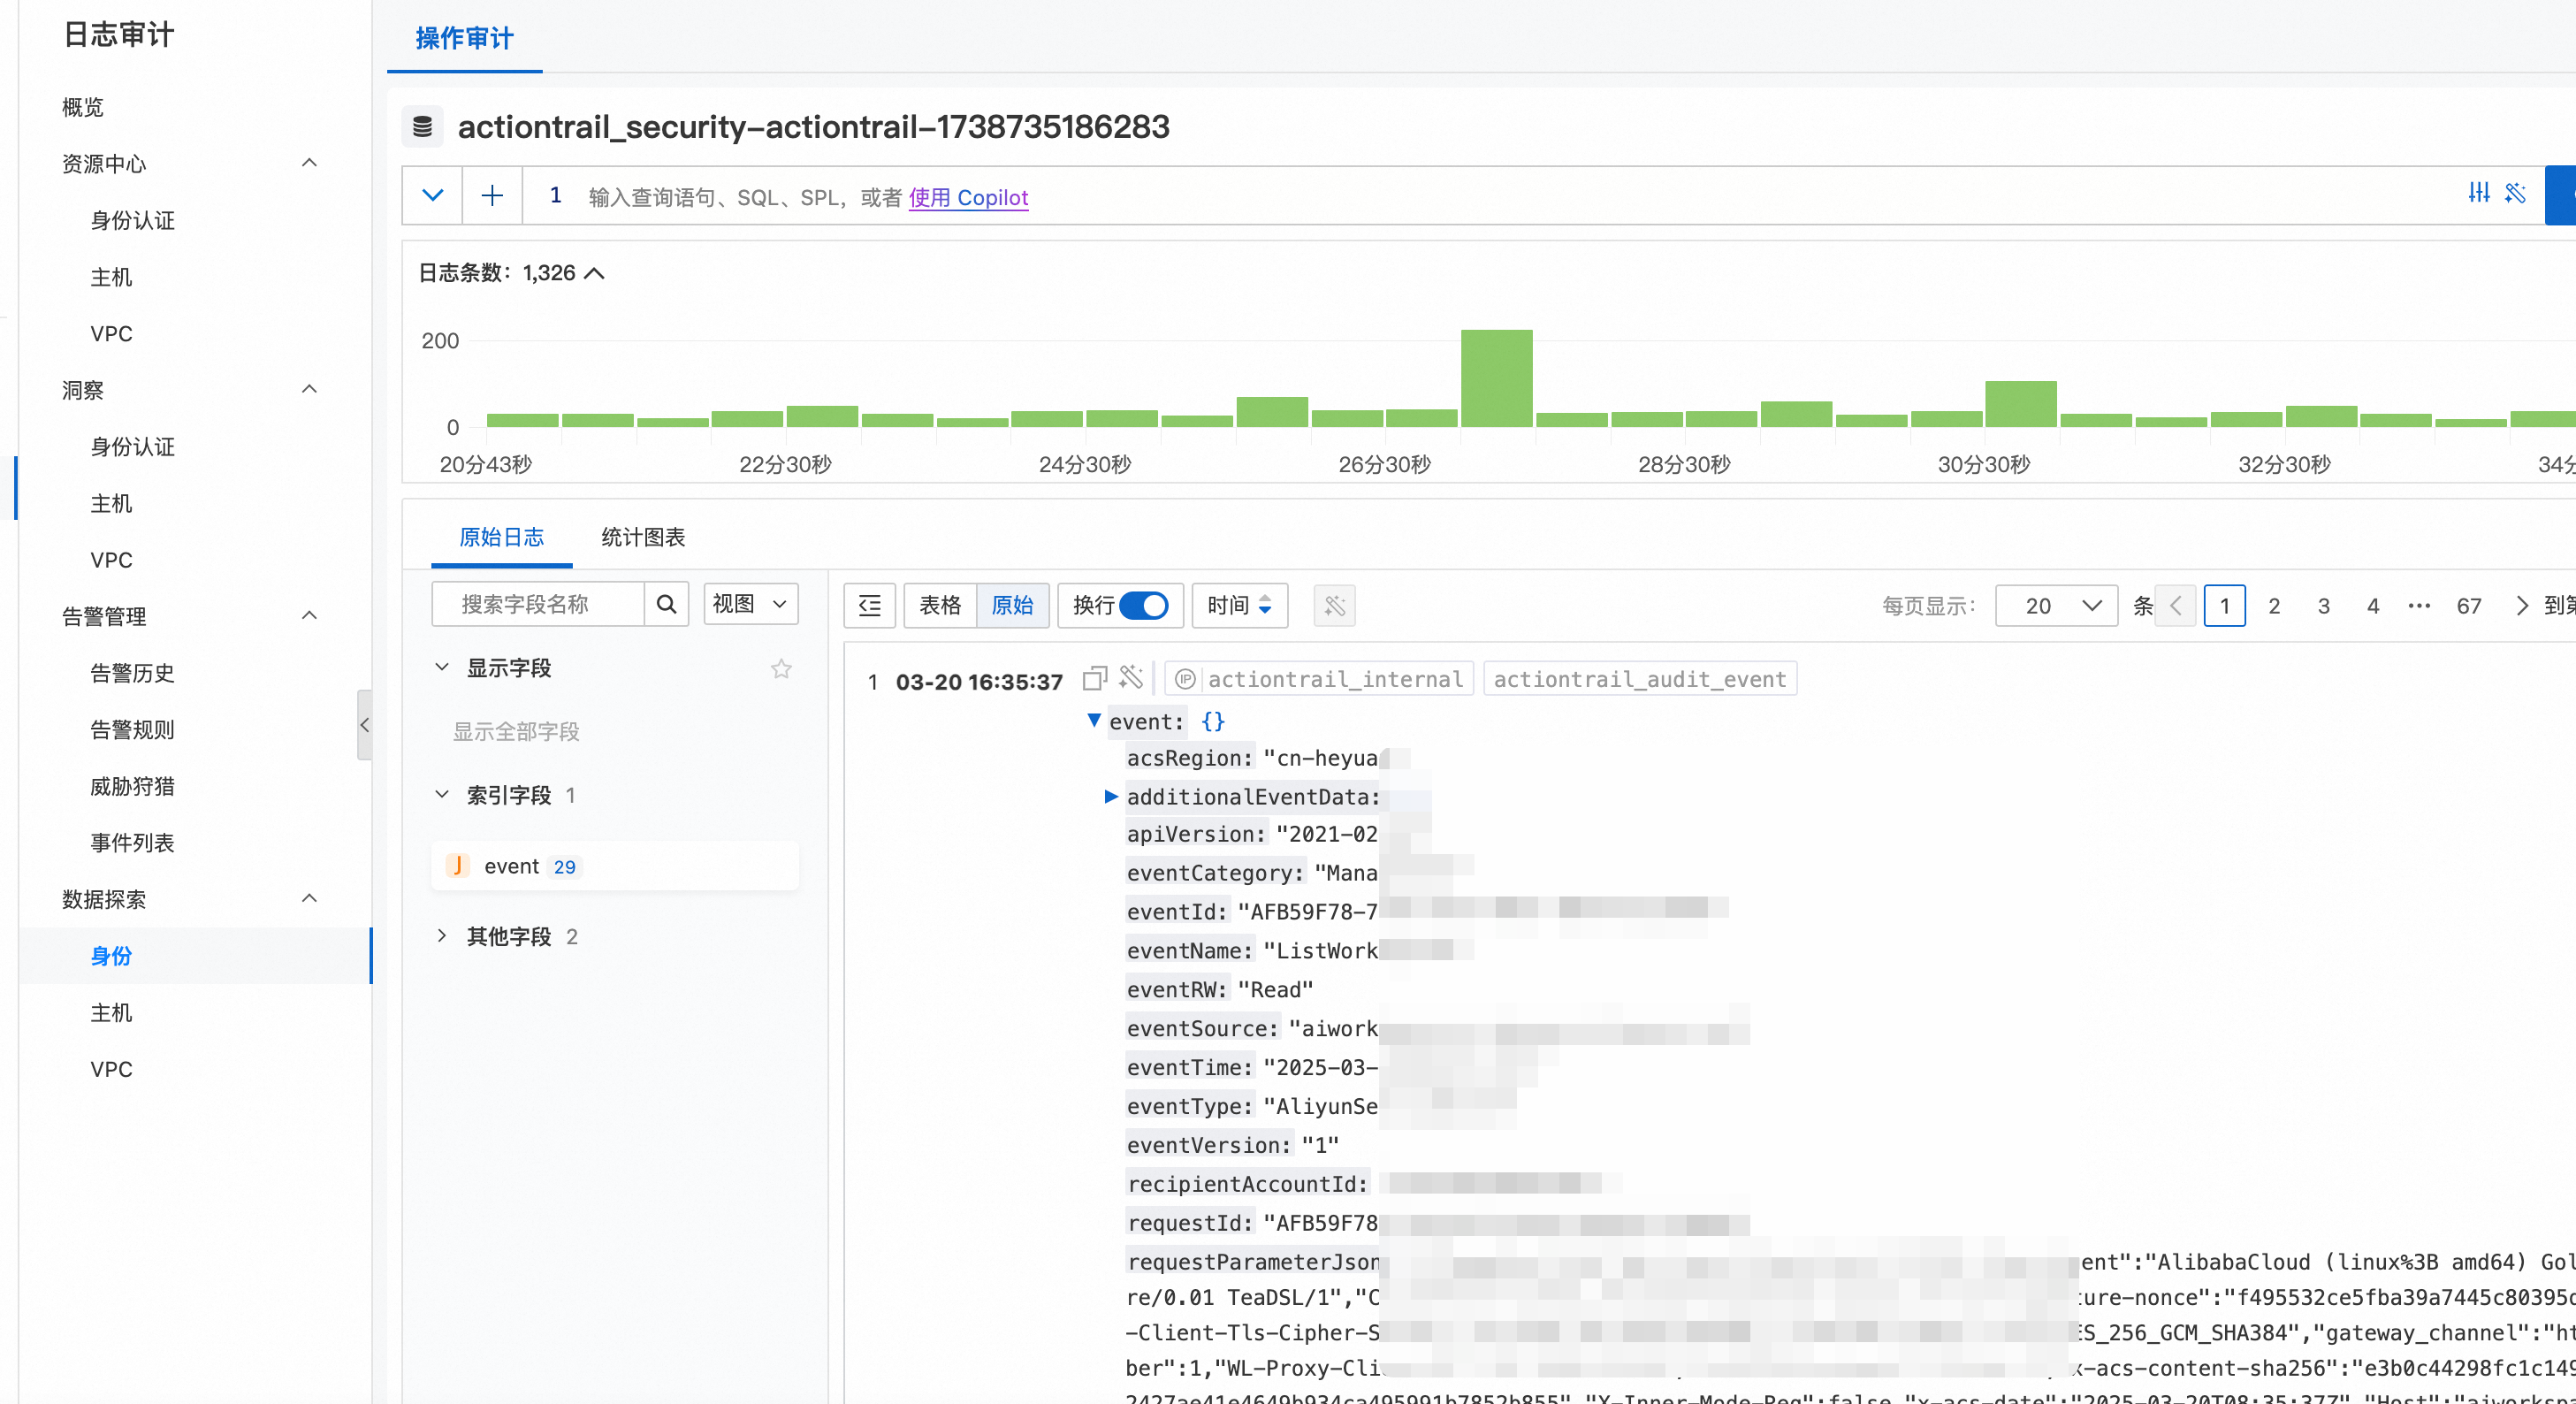2576x1404 pixels.
Task: Toggle the 换行 line-wrap switch
Action: coord(1144,605)
